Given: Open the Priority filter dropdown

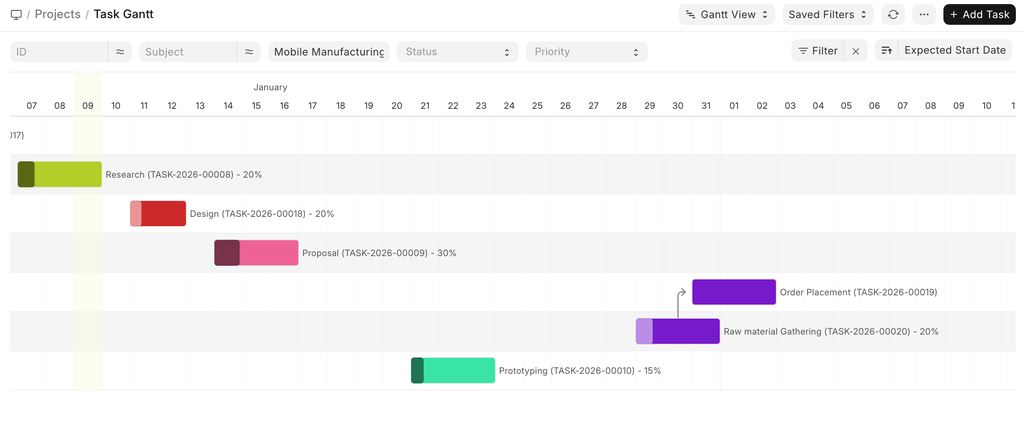Looking at the screenshot, I should [586, 52].
